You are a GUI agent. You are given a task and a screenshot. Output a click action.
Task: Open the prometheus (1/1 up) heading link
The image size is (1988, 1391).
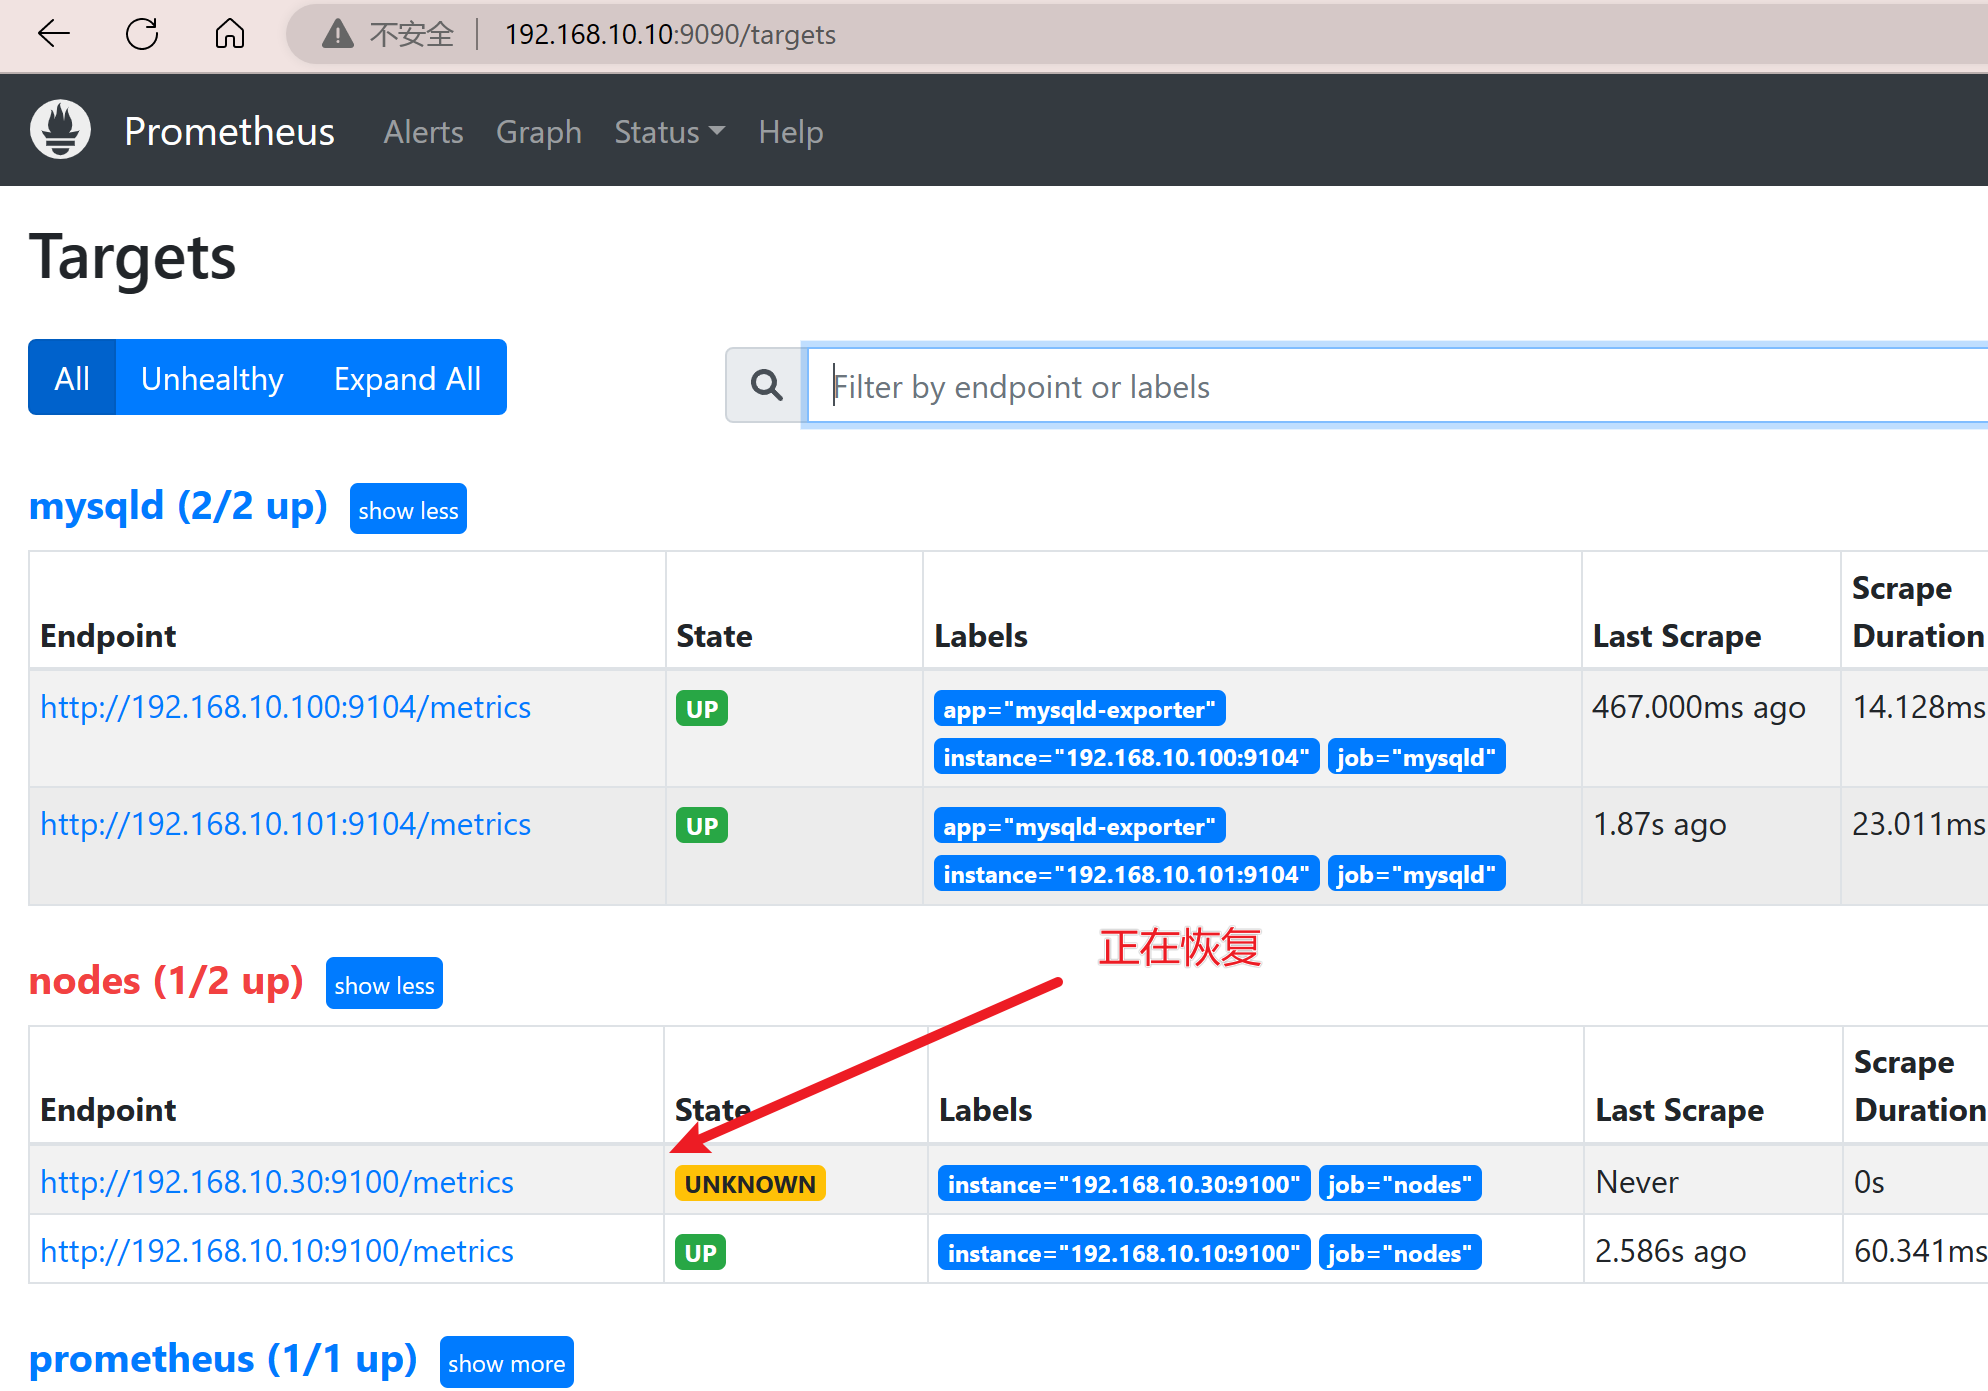tap(223, 1359)
